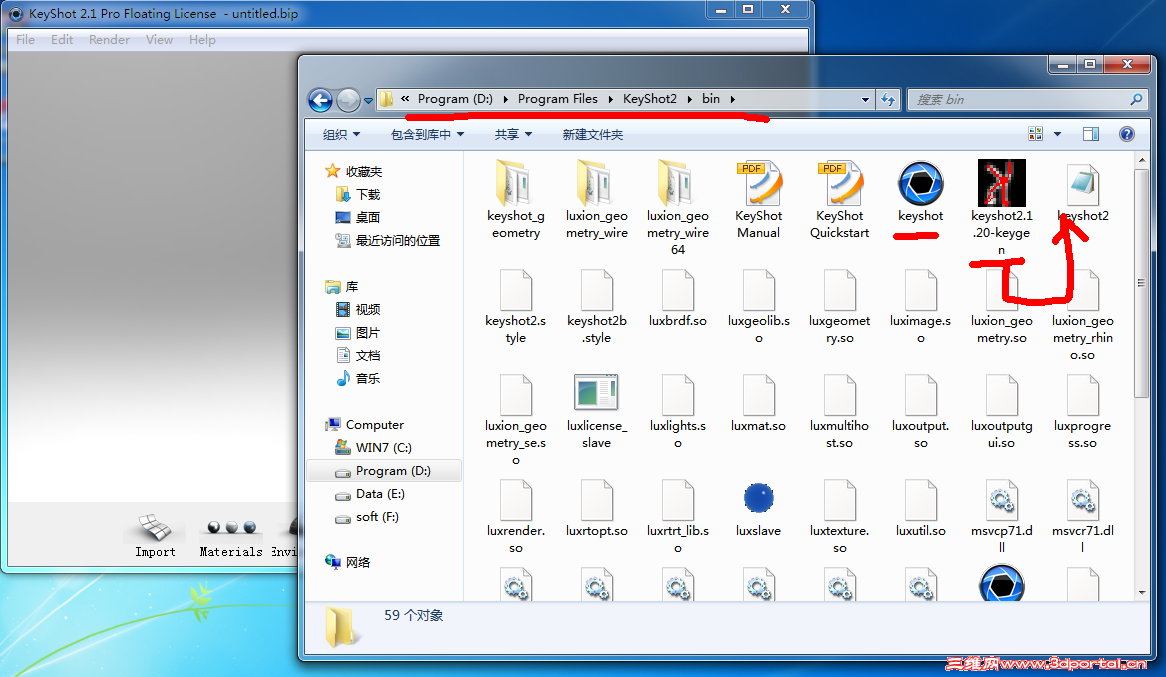1166x677 pixels.
Task: Expand the address bar history dropdown
Action: point(865,99)
